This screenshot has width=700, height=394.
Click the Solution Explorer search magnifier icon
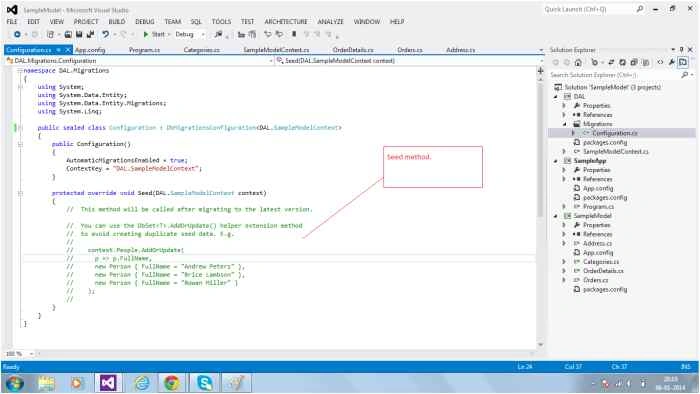coord(685,75)
